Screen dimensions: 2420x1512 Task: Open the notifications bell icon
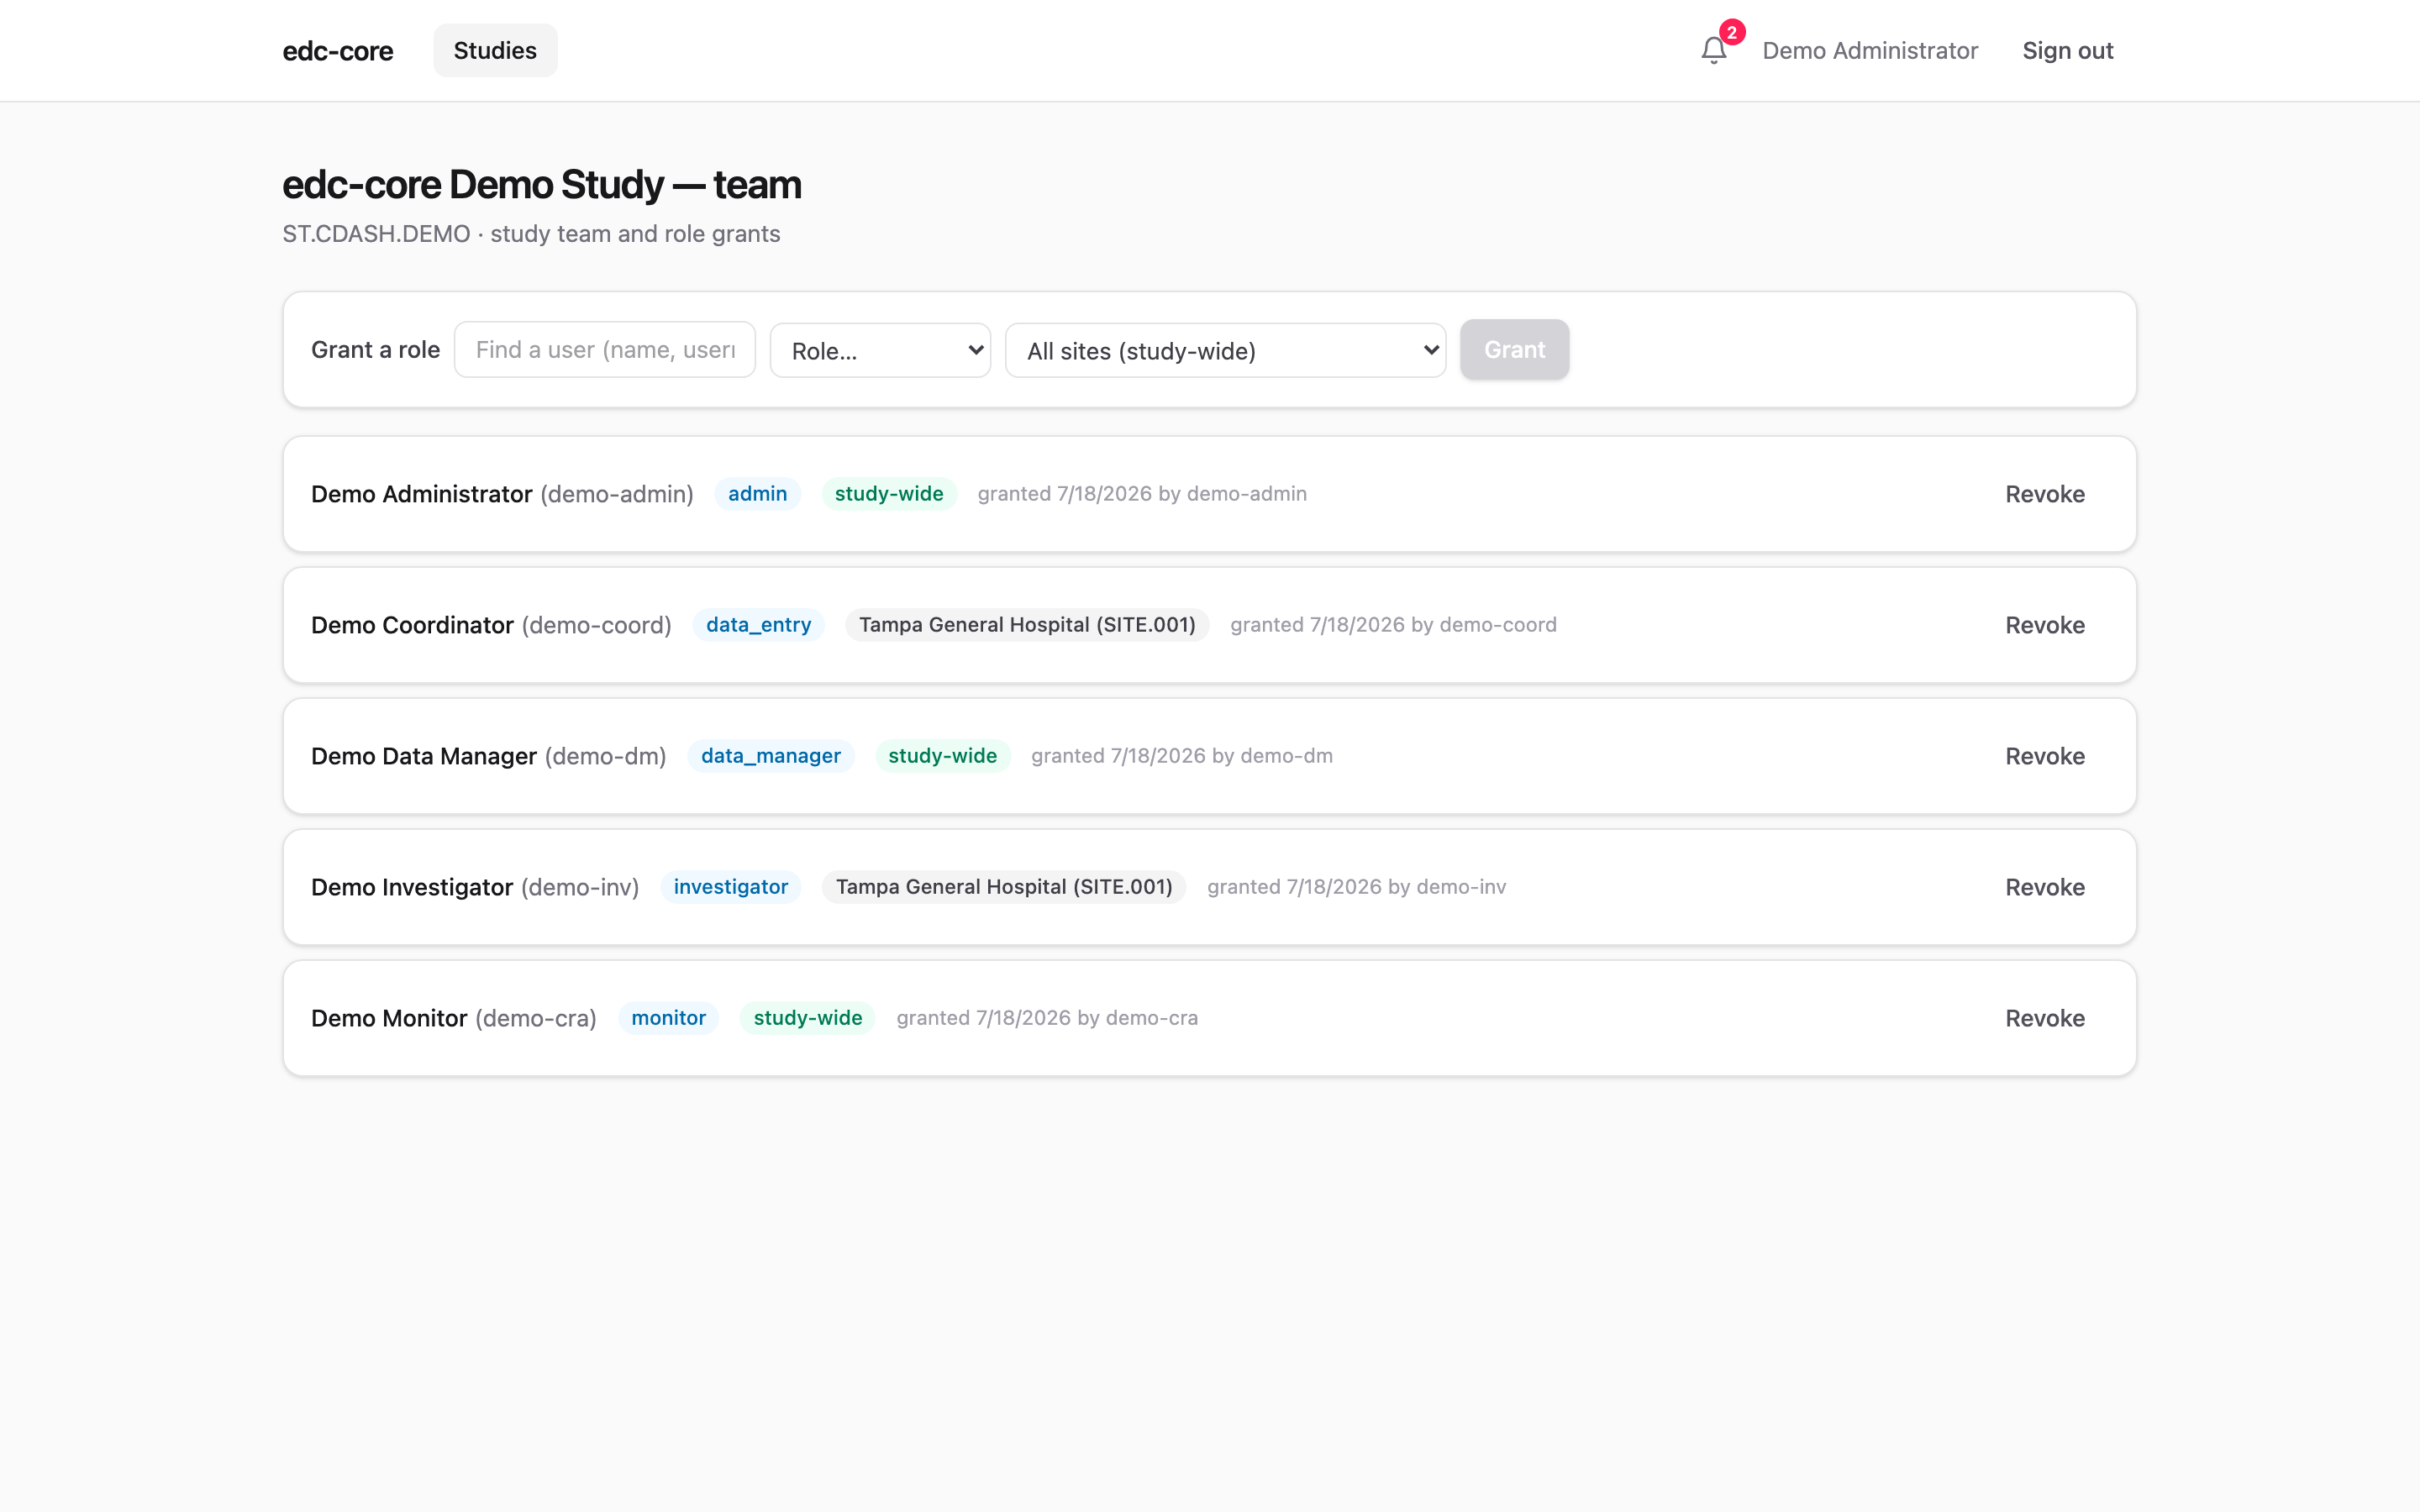tap(1714, 50)
